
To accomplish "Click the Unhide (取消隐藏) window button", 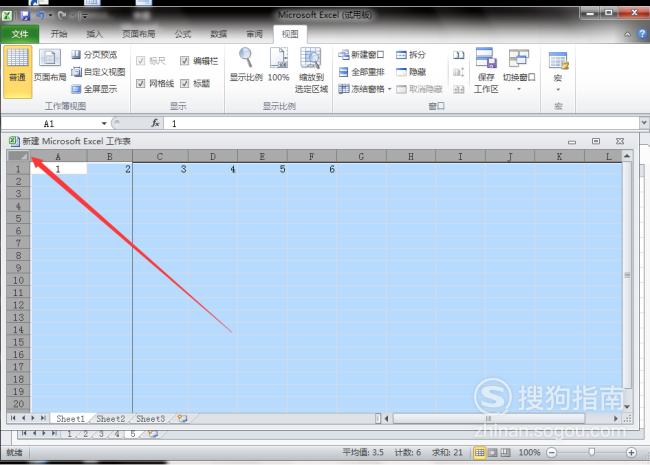I will (x=420, y=89).
